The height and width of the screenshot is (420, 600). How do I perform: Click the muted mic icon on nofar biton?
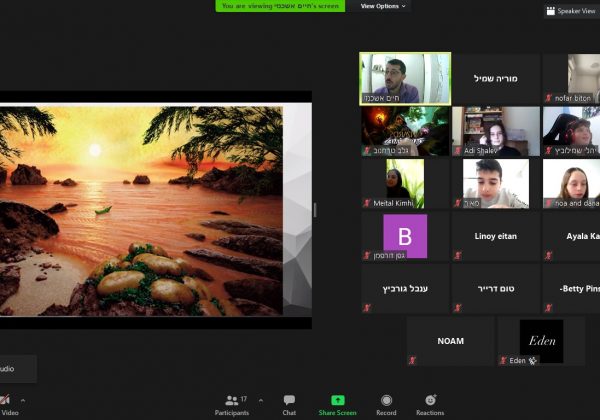pos(548,98)
